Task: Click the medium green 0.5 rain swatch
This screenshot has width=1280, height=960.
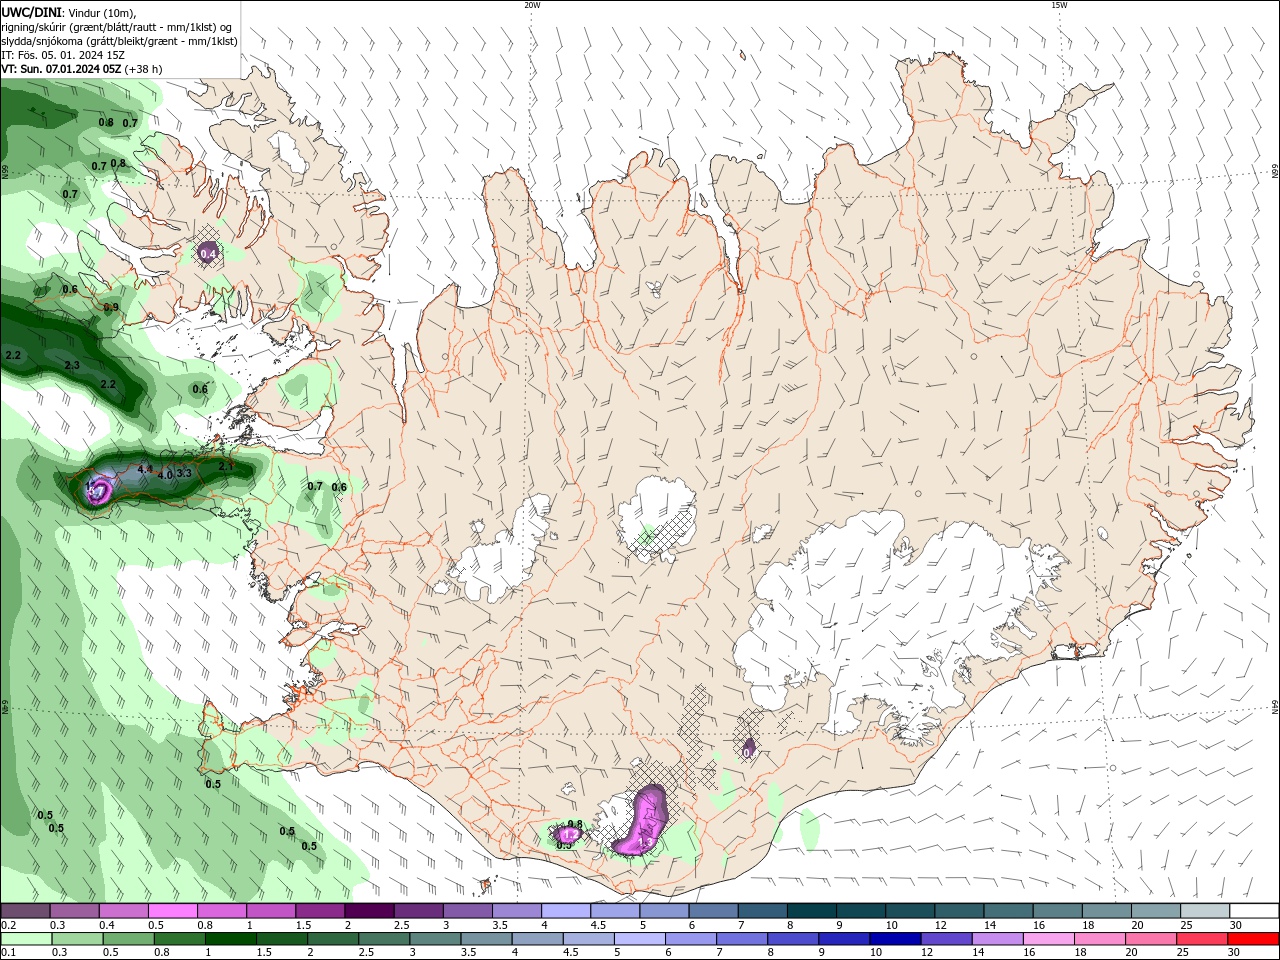Action: point(128,939)
